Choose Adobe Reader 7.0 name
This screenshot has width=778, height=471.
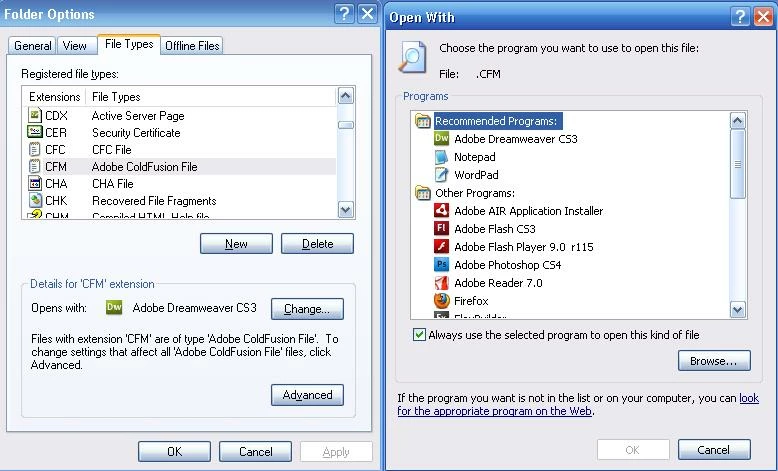[498, 282]
